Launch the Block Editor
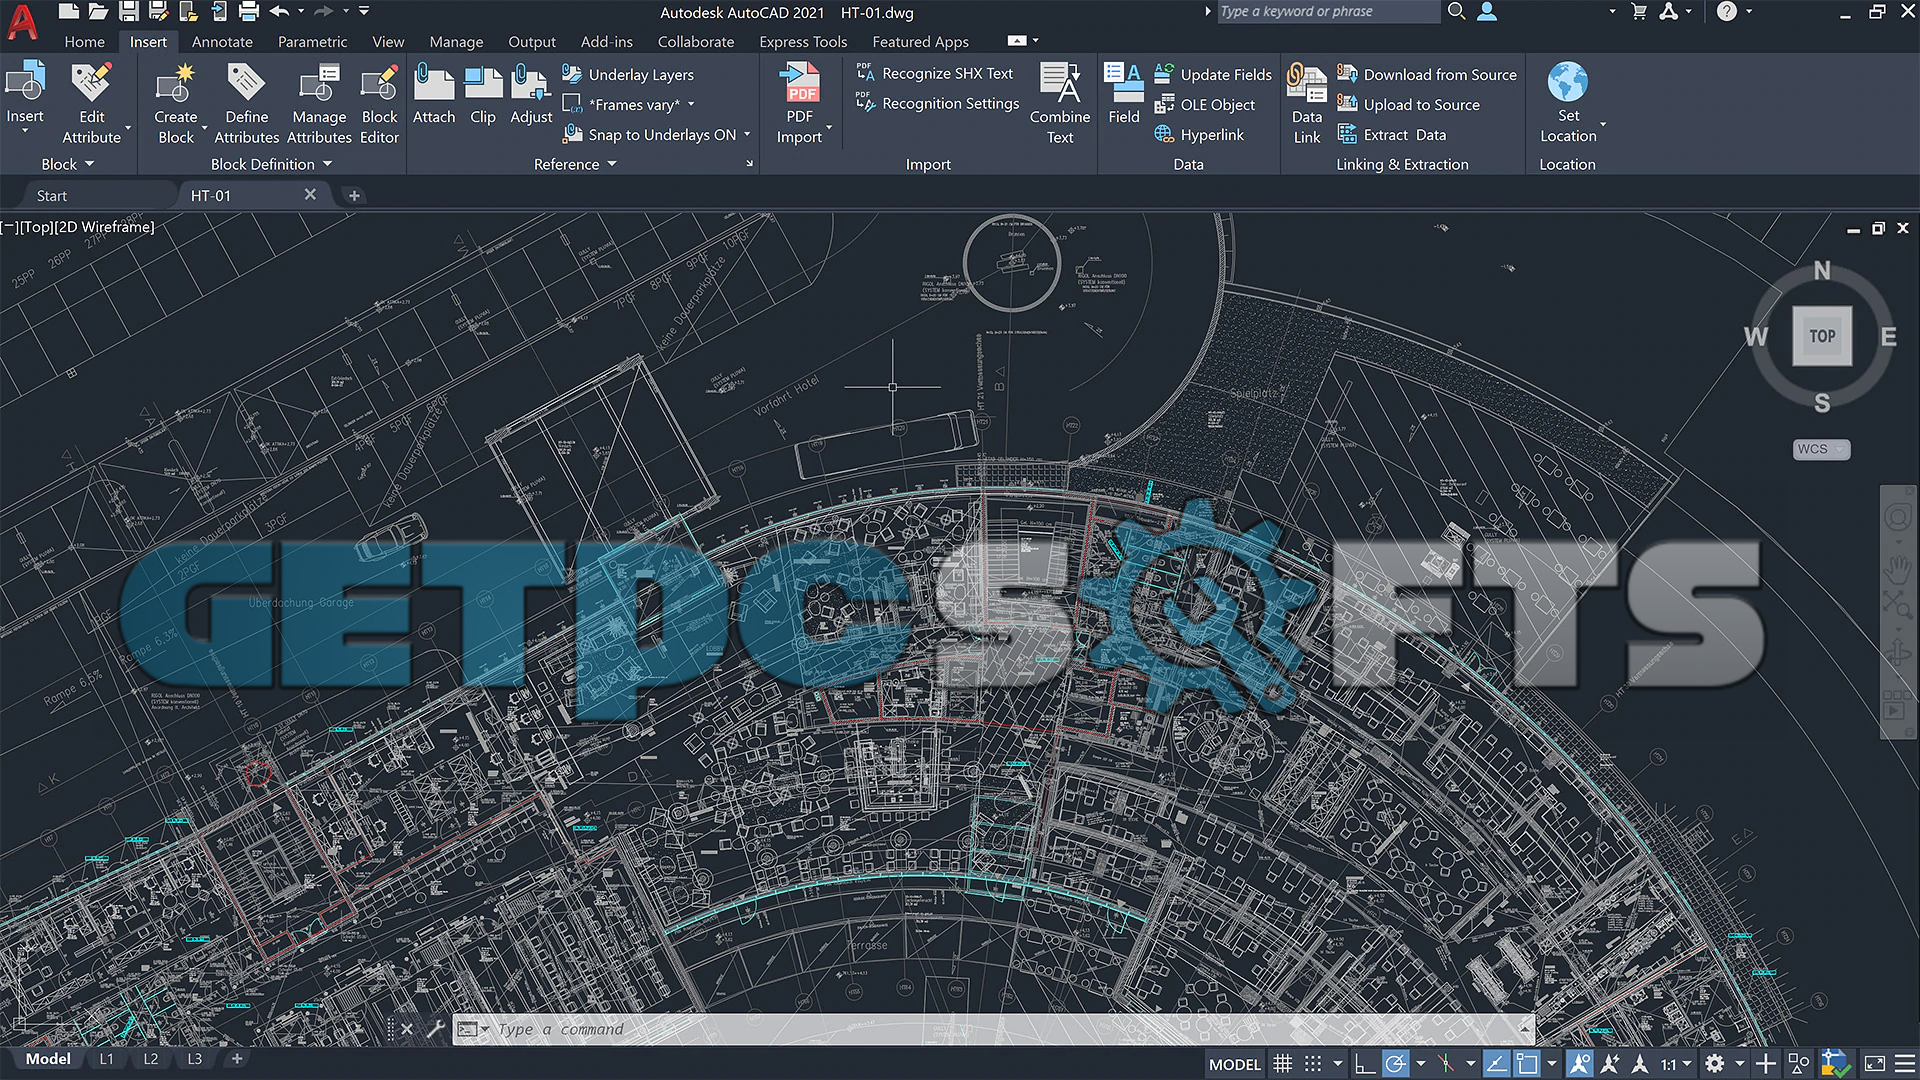Viewport: 1920px width, 1080px height. pos(379,103)
